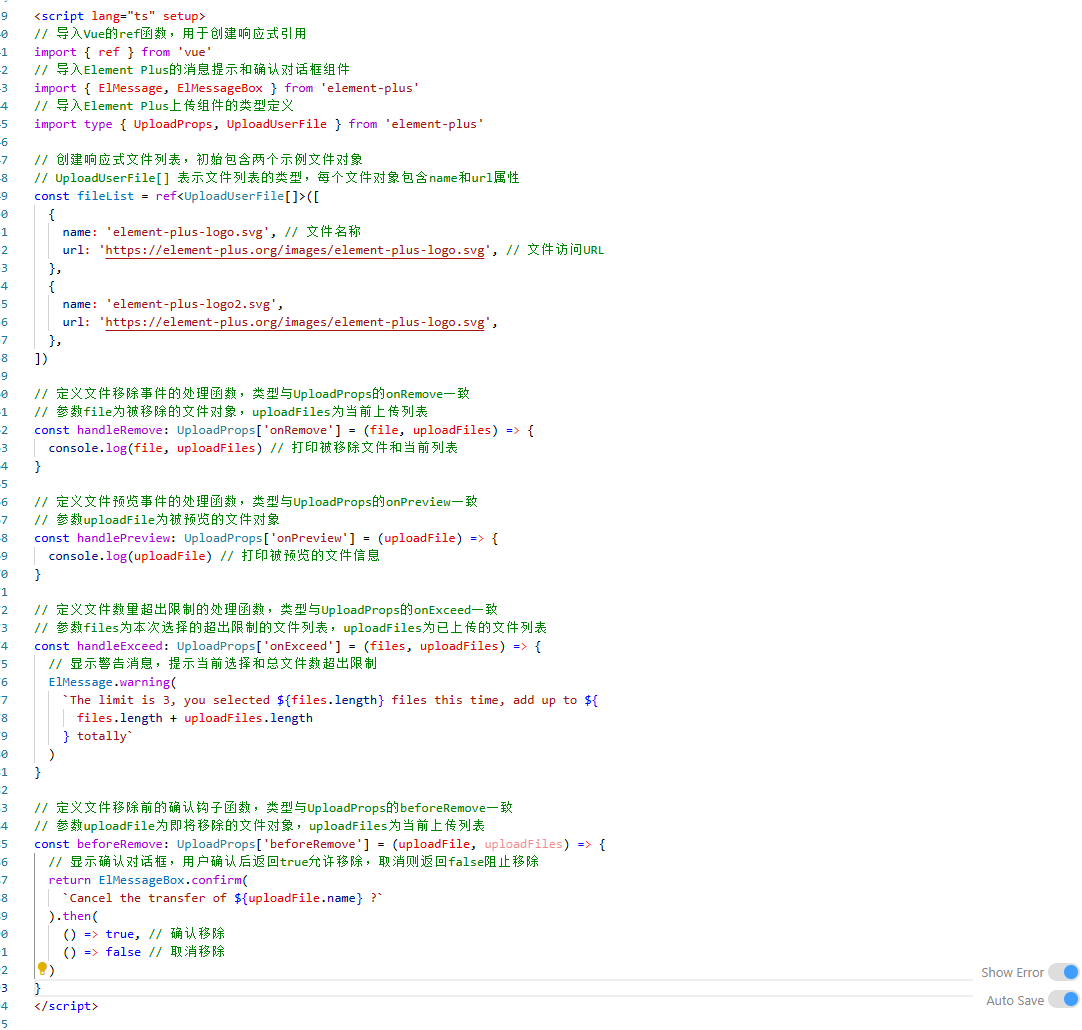Click 'handleRemove' function name

click(120, 430)
